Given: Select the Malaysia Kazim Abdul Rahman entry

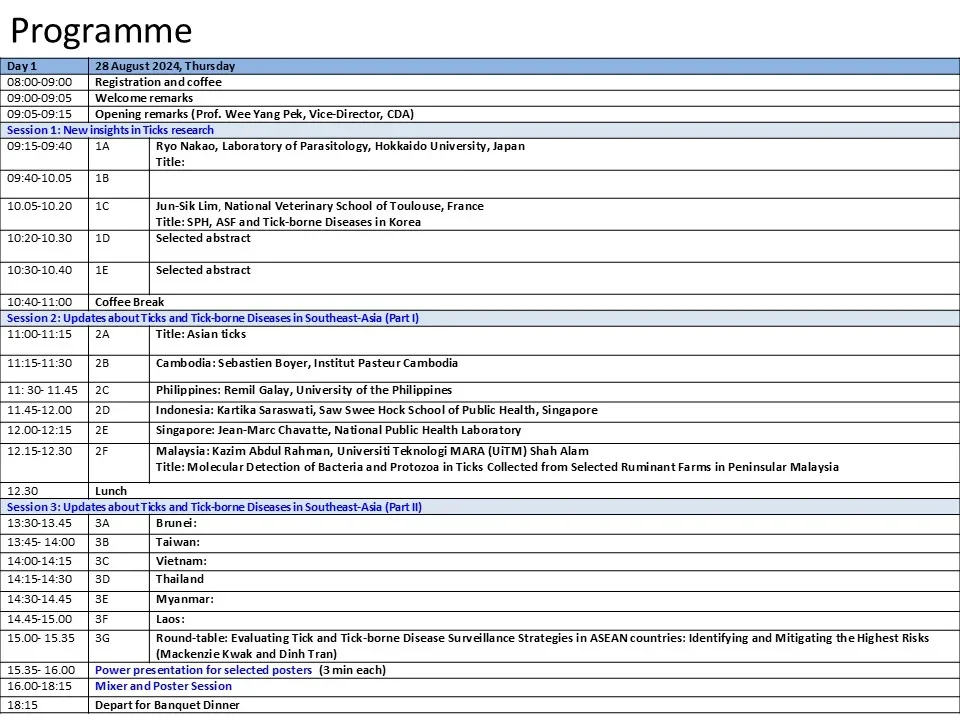Looking at the screenshot, I should [x=497, y=459].
